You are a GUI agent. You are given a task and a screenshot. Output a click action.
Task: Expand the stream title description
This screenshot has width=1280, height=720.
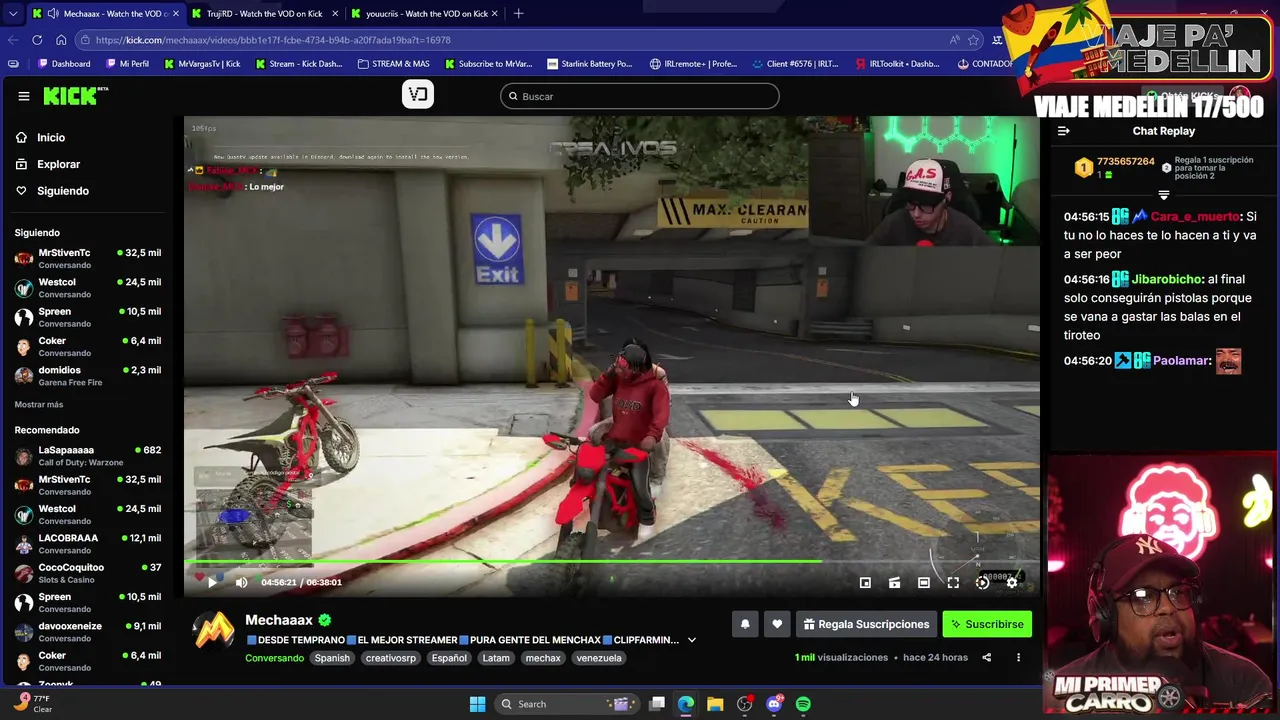click(691, 640)
